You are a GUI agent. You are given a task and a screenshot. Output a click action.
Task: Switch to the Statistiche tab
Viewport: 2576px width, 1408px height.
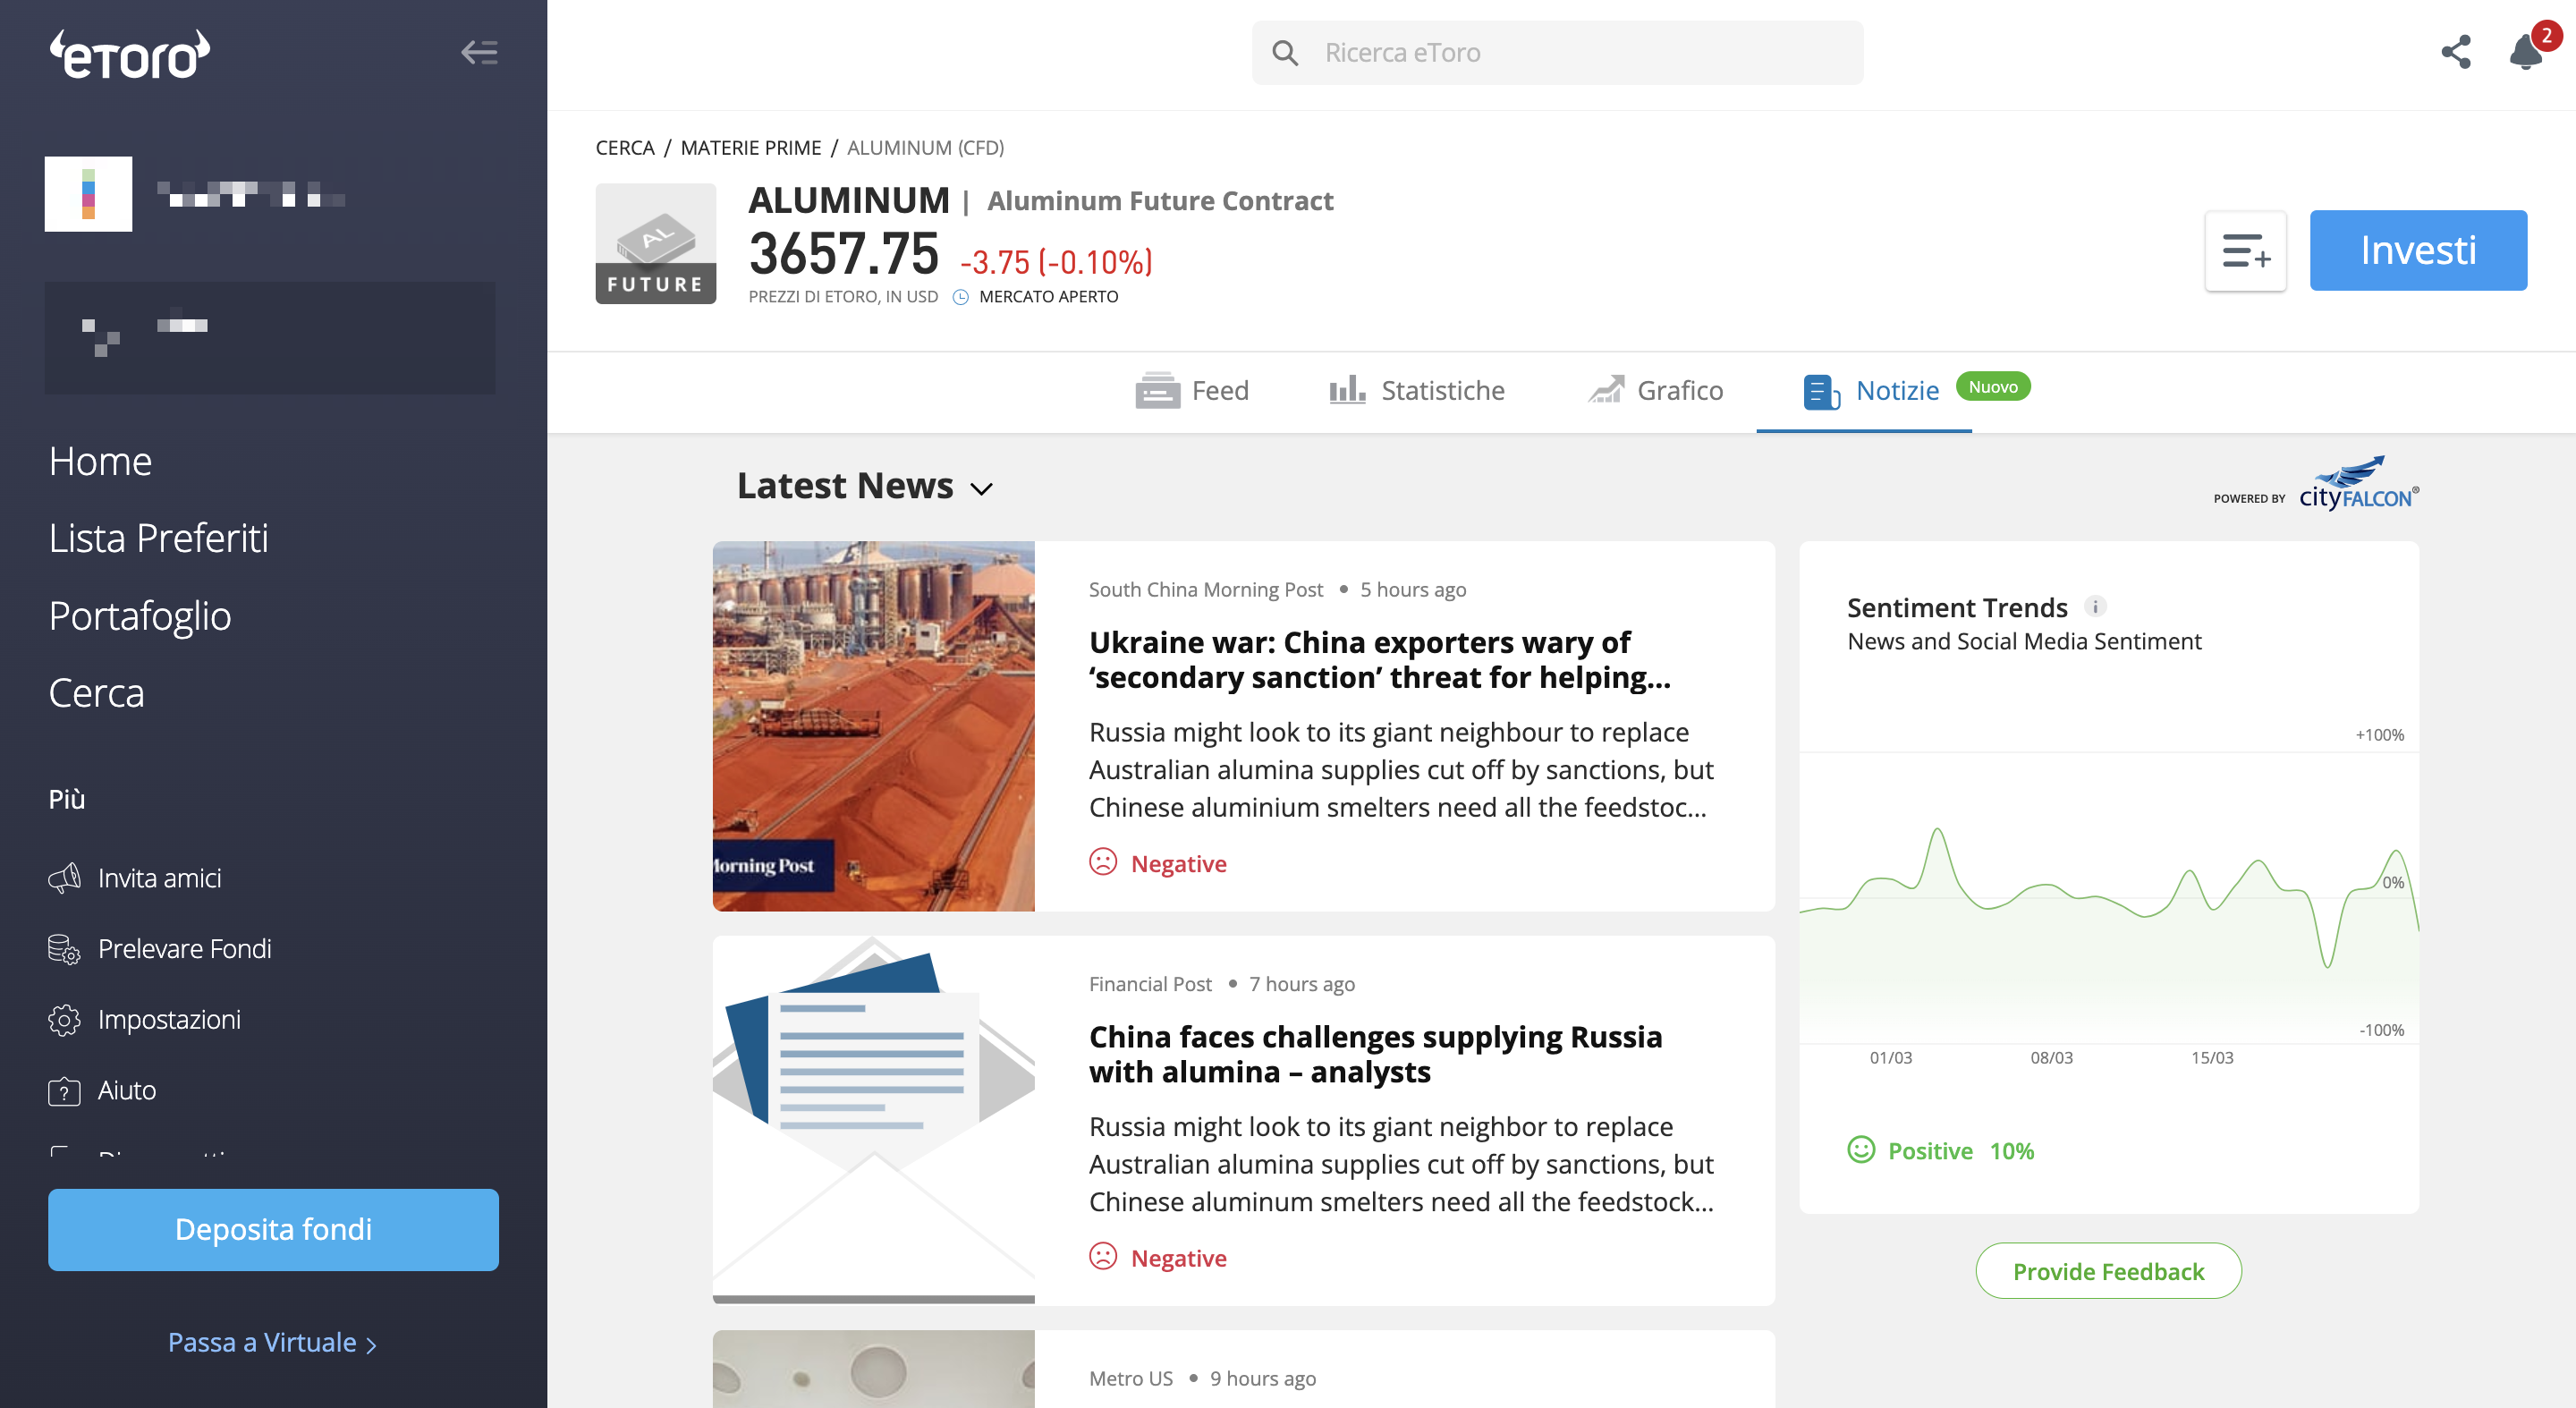1416,390
